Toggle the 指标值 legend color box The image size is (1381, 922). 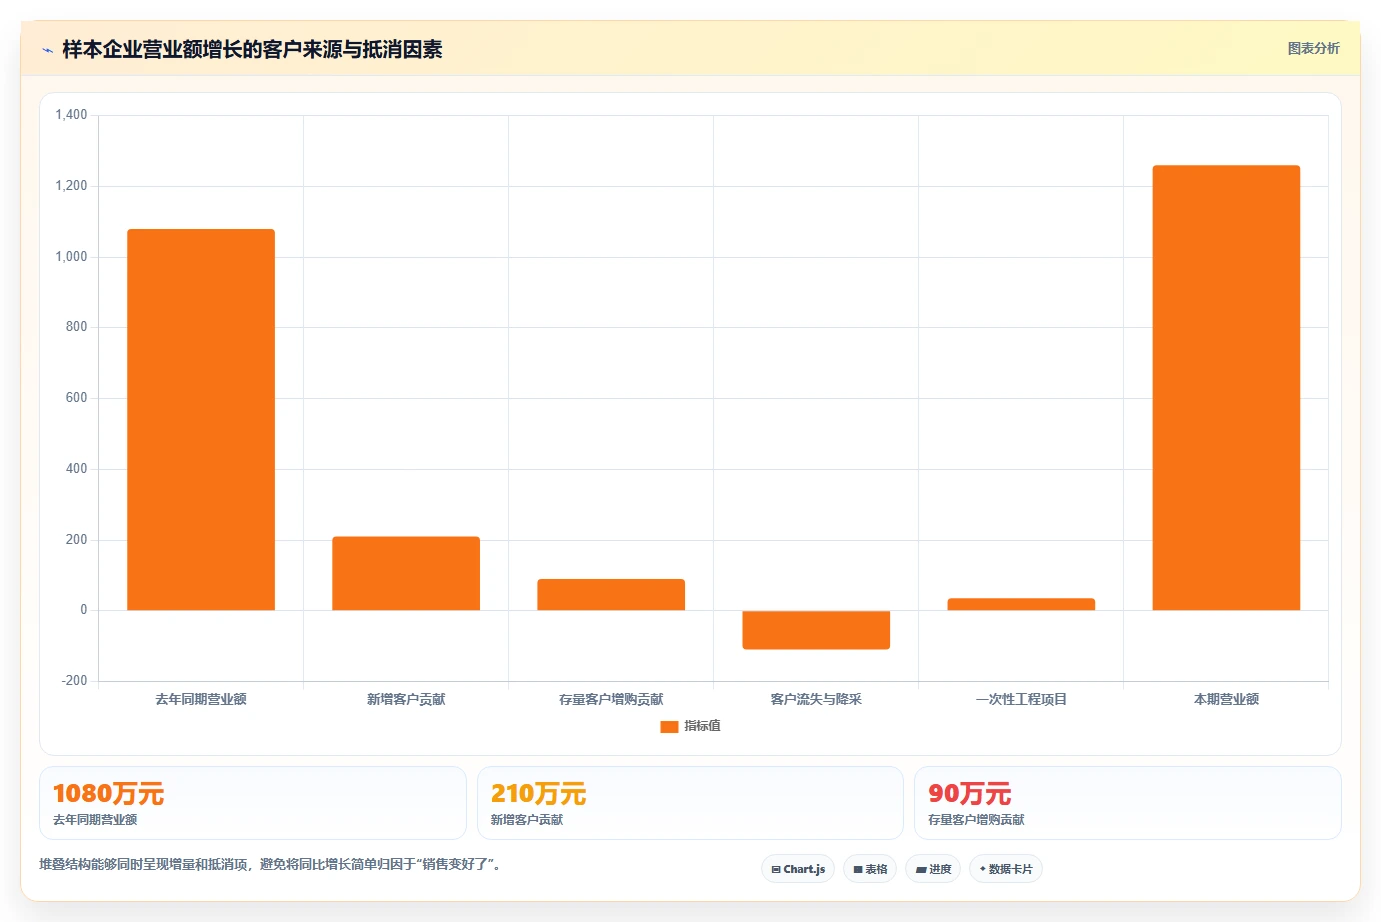(669, 727)
